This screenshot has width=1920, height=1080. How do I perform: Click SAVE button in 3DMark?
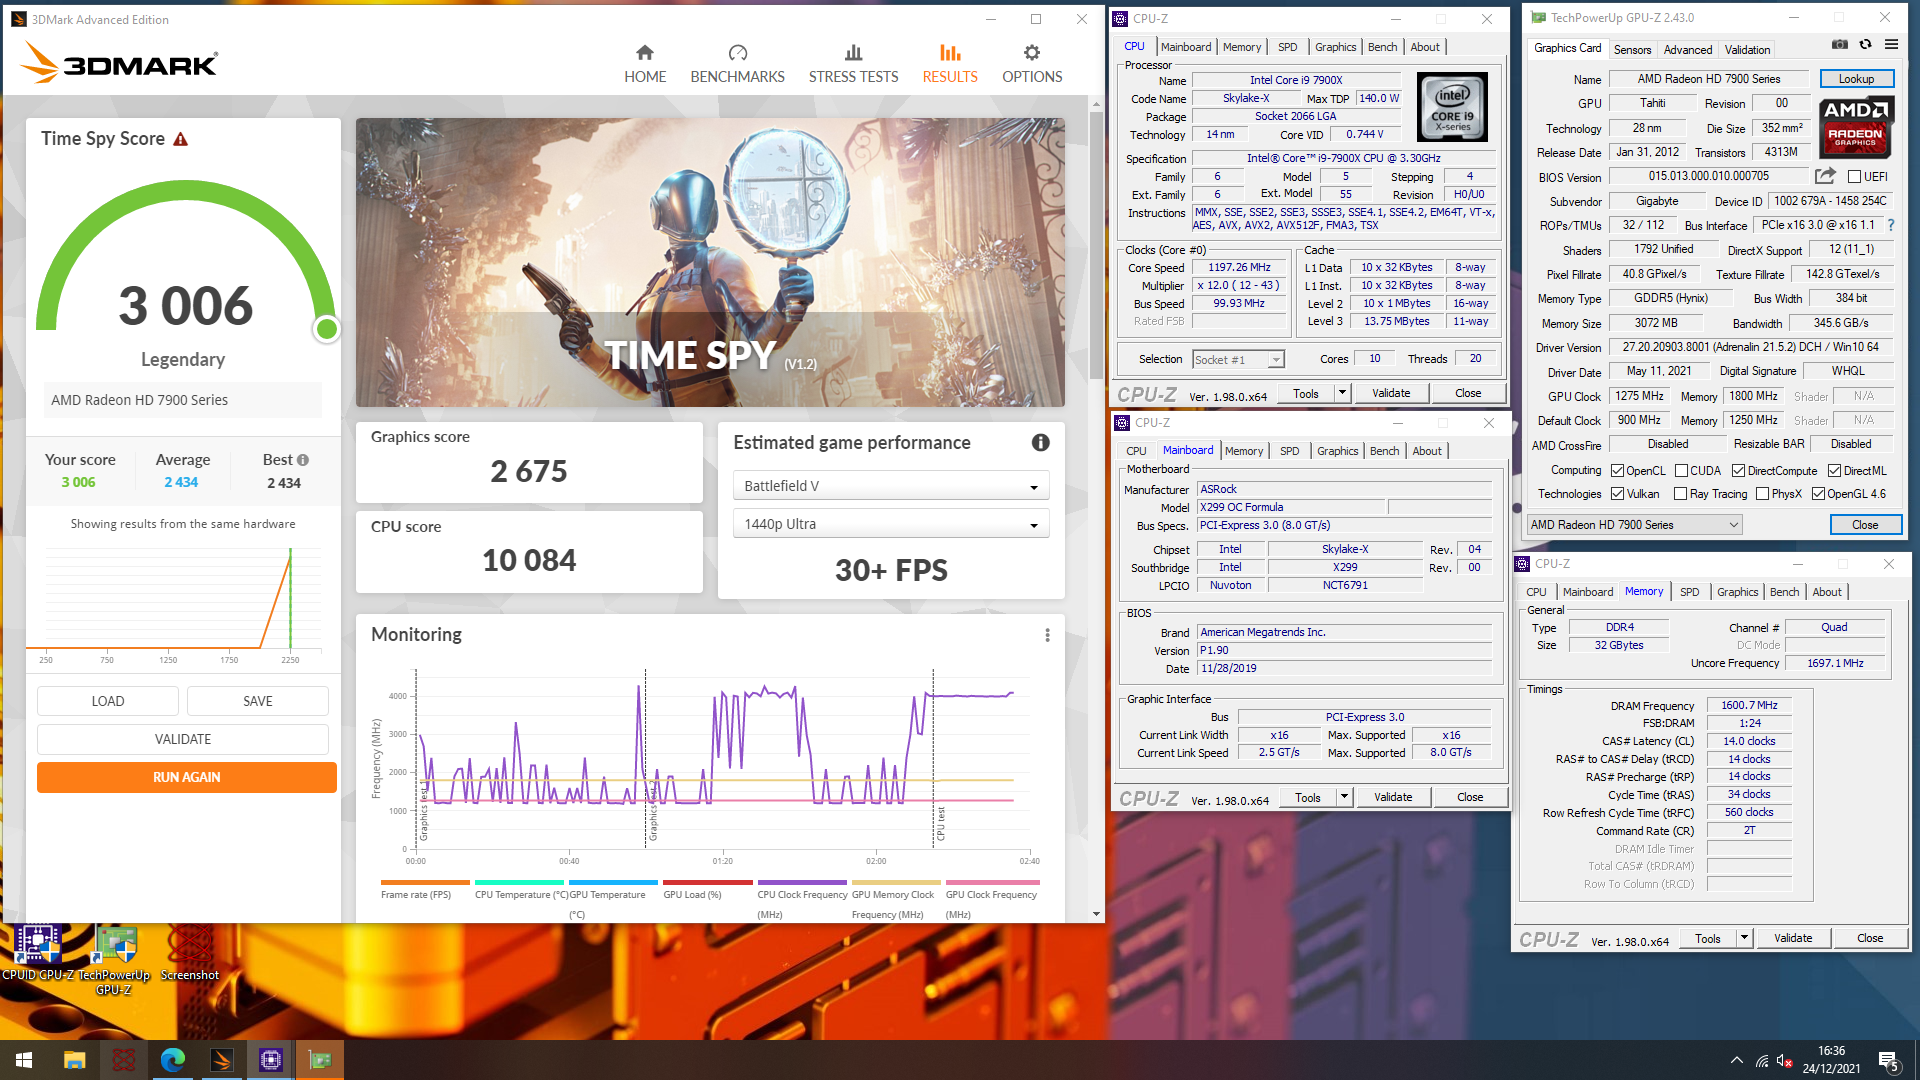258,701
